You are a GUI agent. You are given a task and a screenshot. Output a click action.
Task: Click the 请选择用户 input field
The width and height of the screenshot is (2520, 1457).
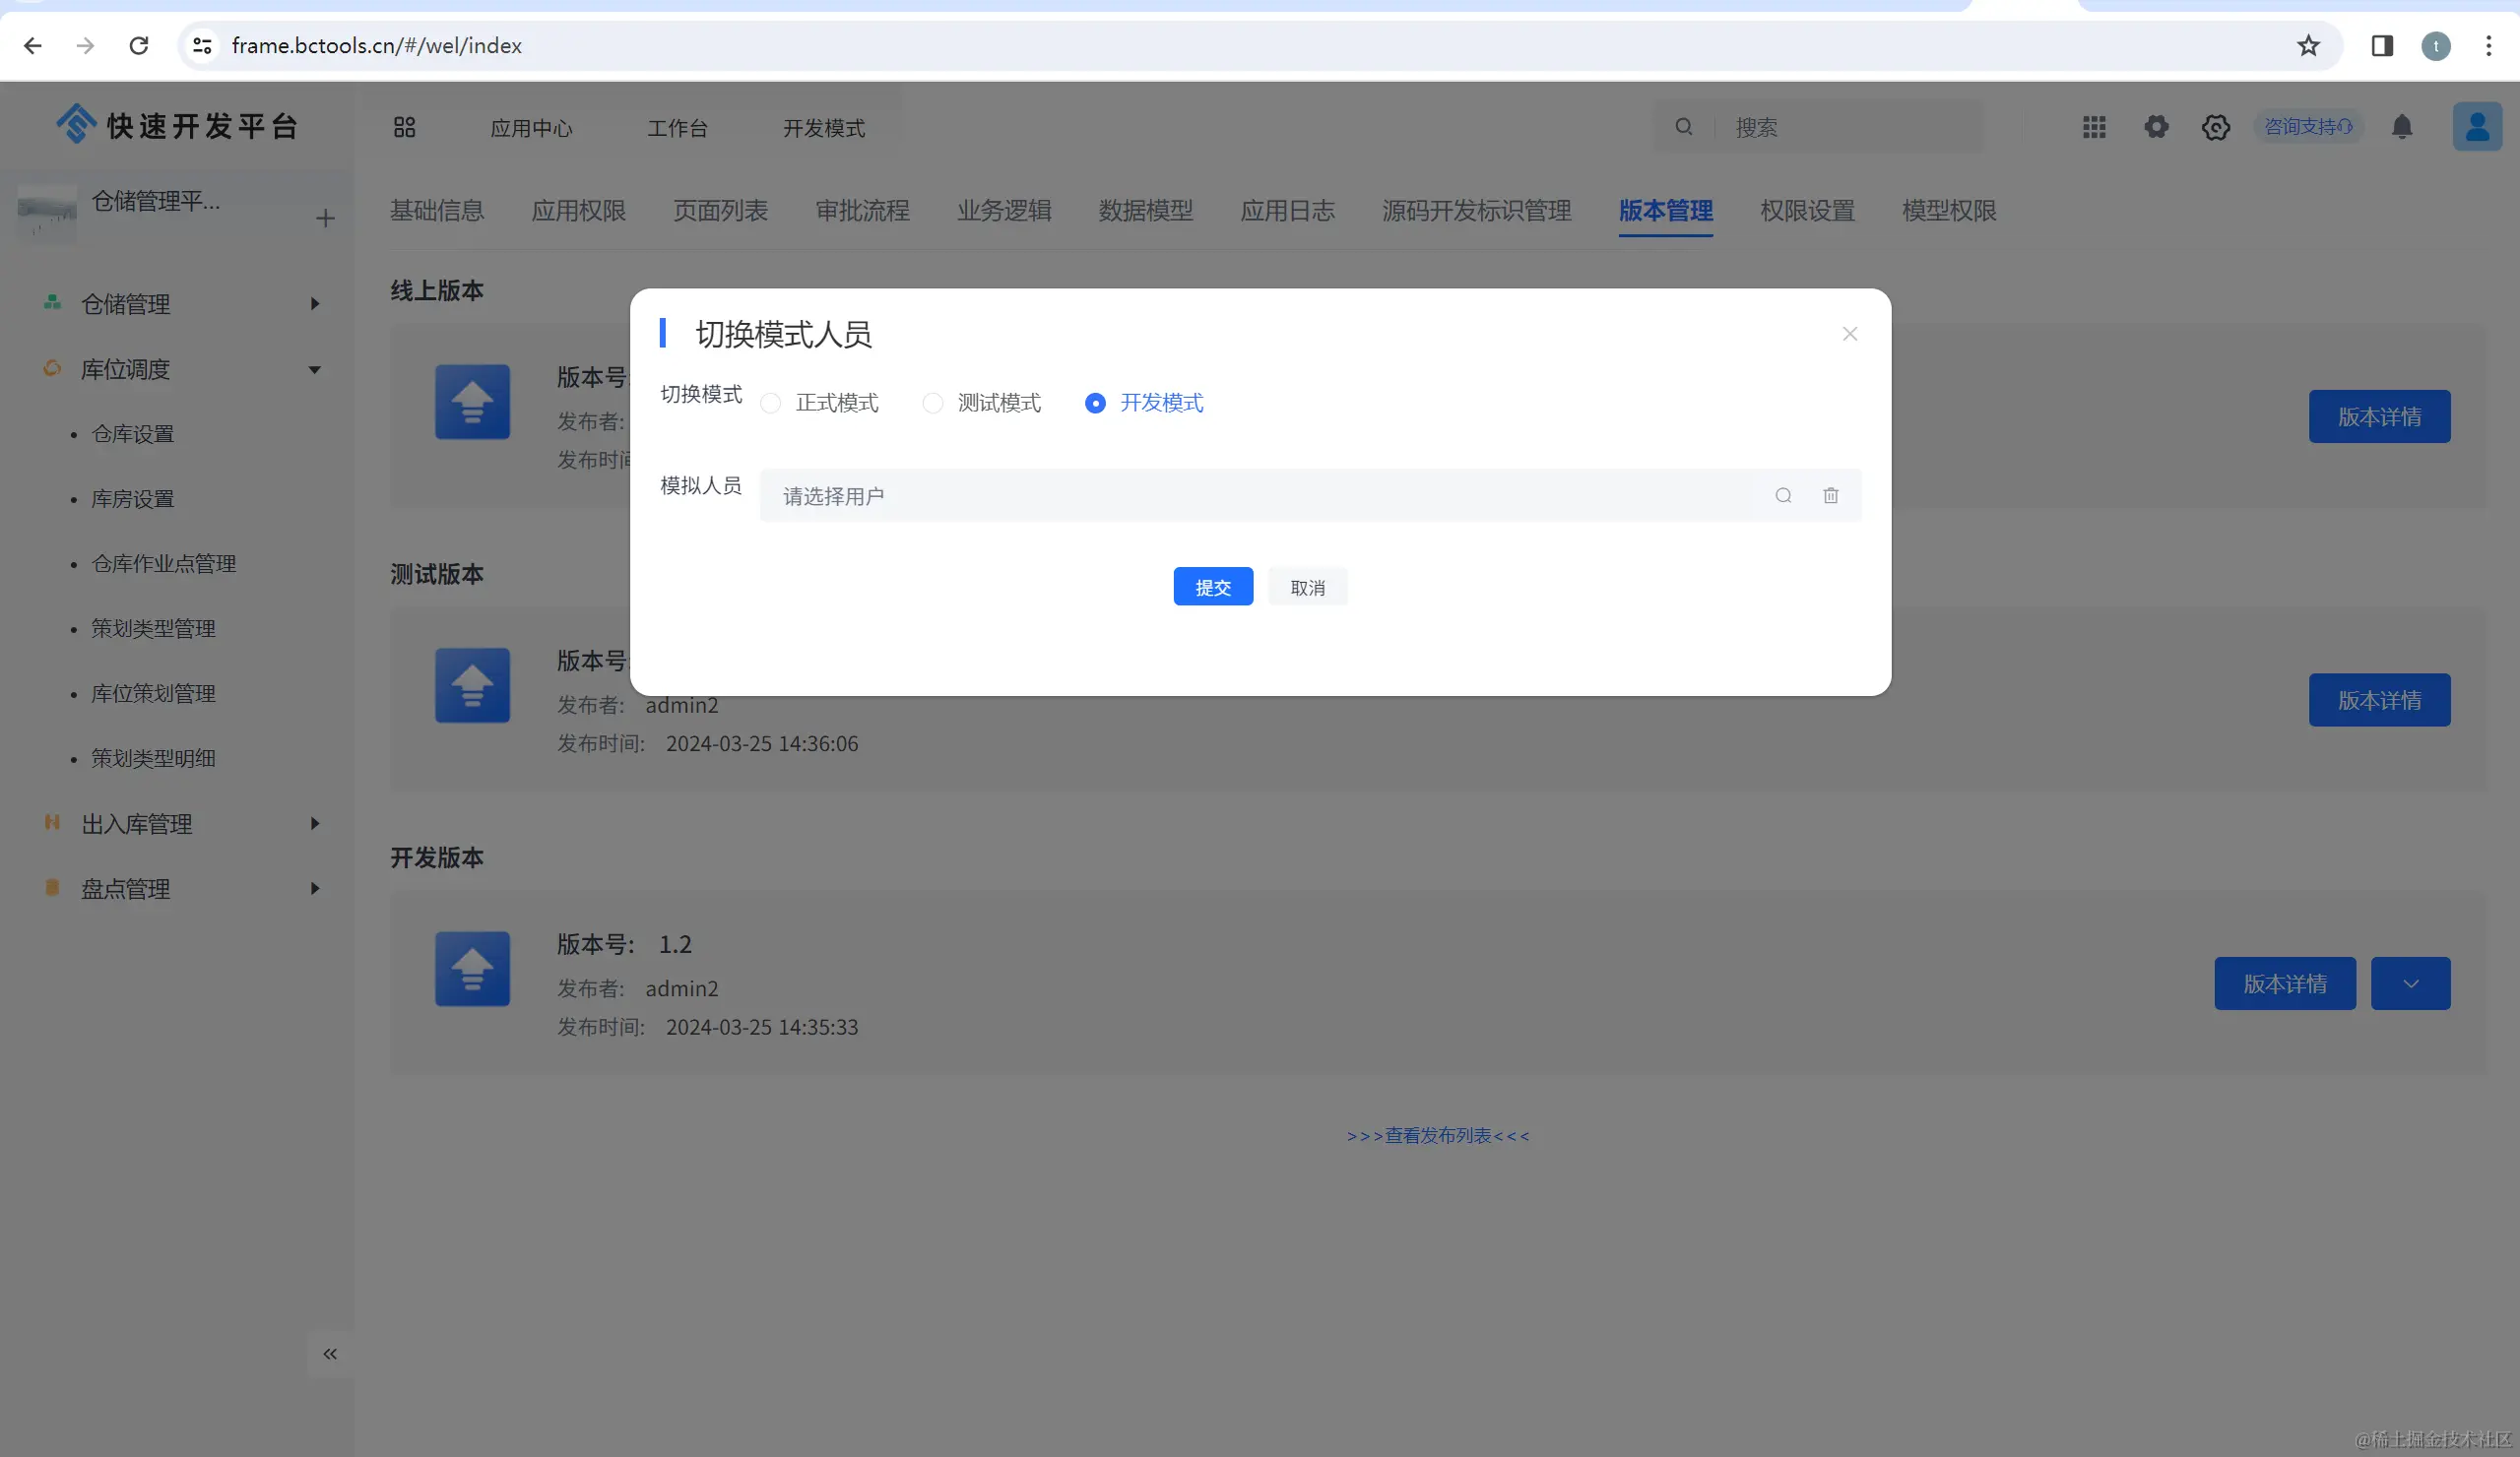click(1260, 495)
